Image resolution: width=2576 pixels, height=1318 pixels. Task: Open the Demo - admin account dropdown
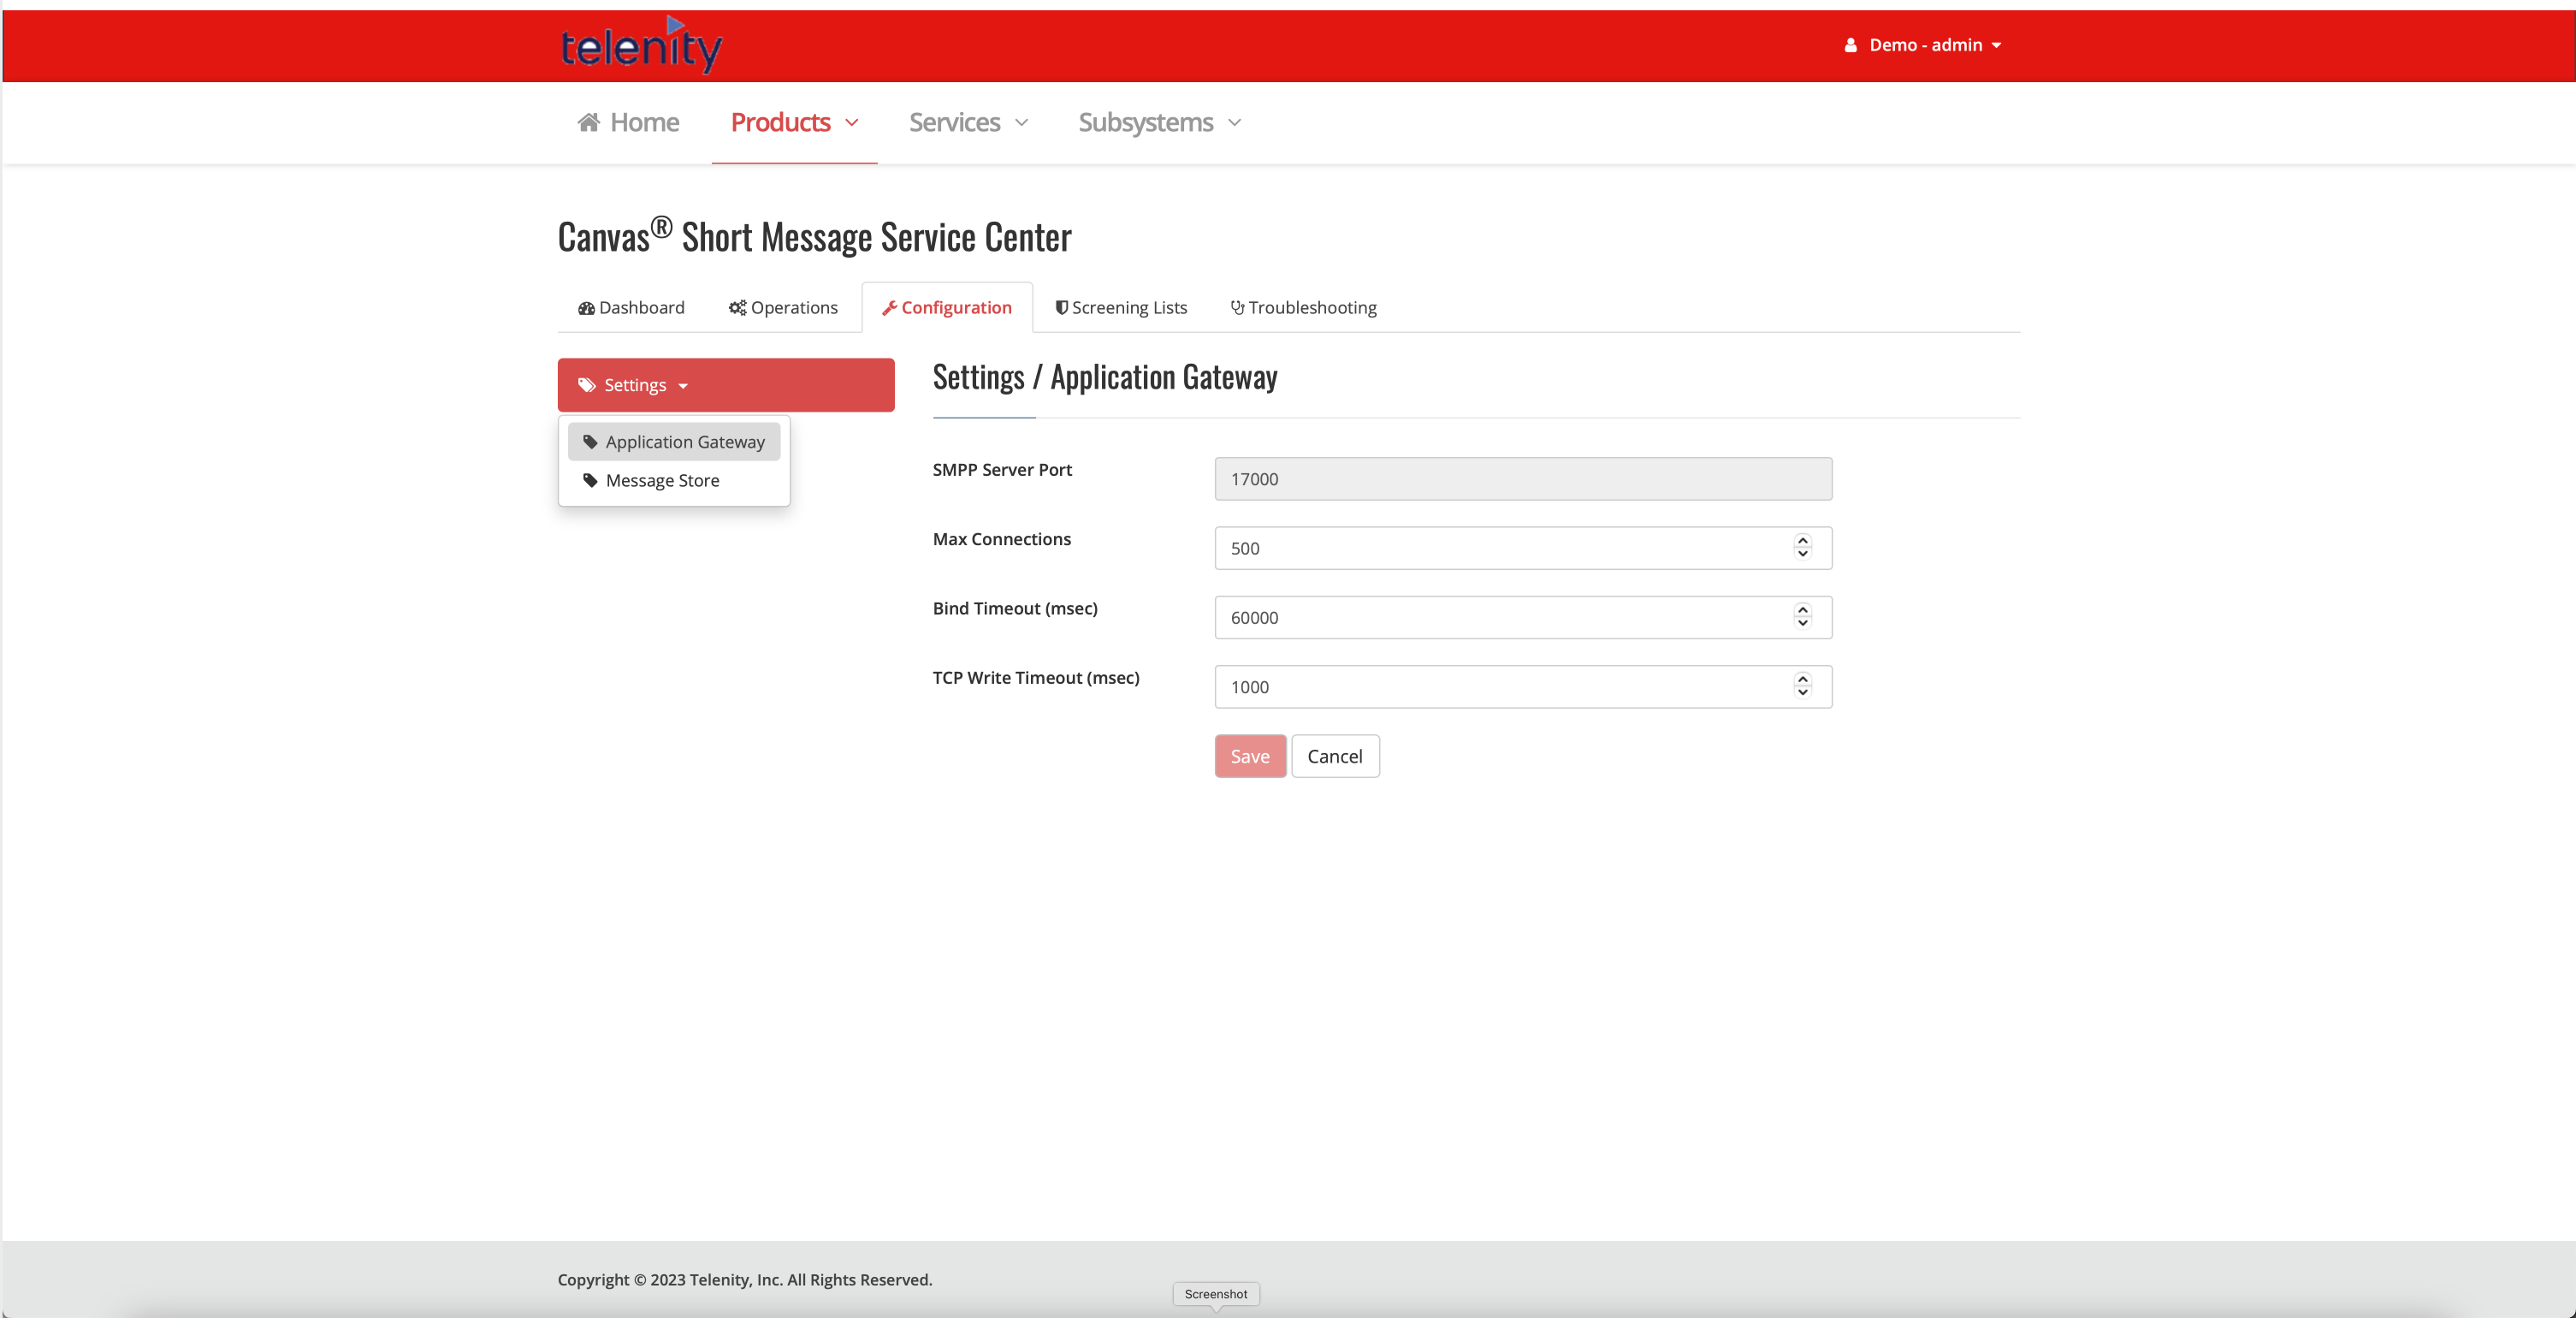click(1922, 45)
